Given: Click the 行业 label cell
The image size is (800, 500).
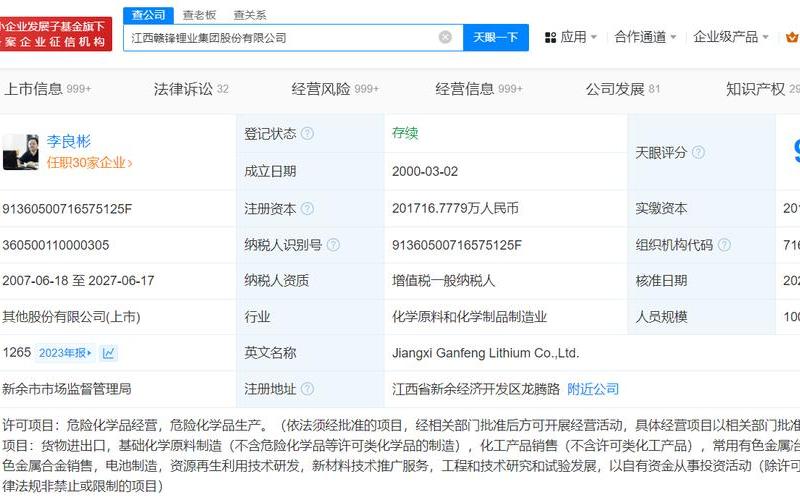Looking at the screenshot, I should tap(310, 317).
